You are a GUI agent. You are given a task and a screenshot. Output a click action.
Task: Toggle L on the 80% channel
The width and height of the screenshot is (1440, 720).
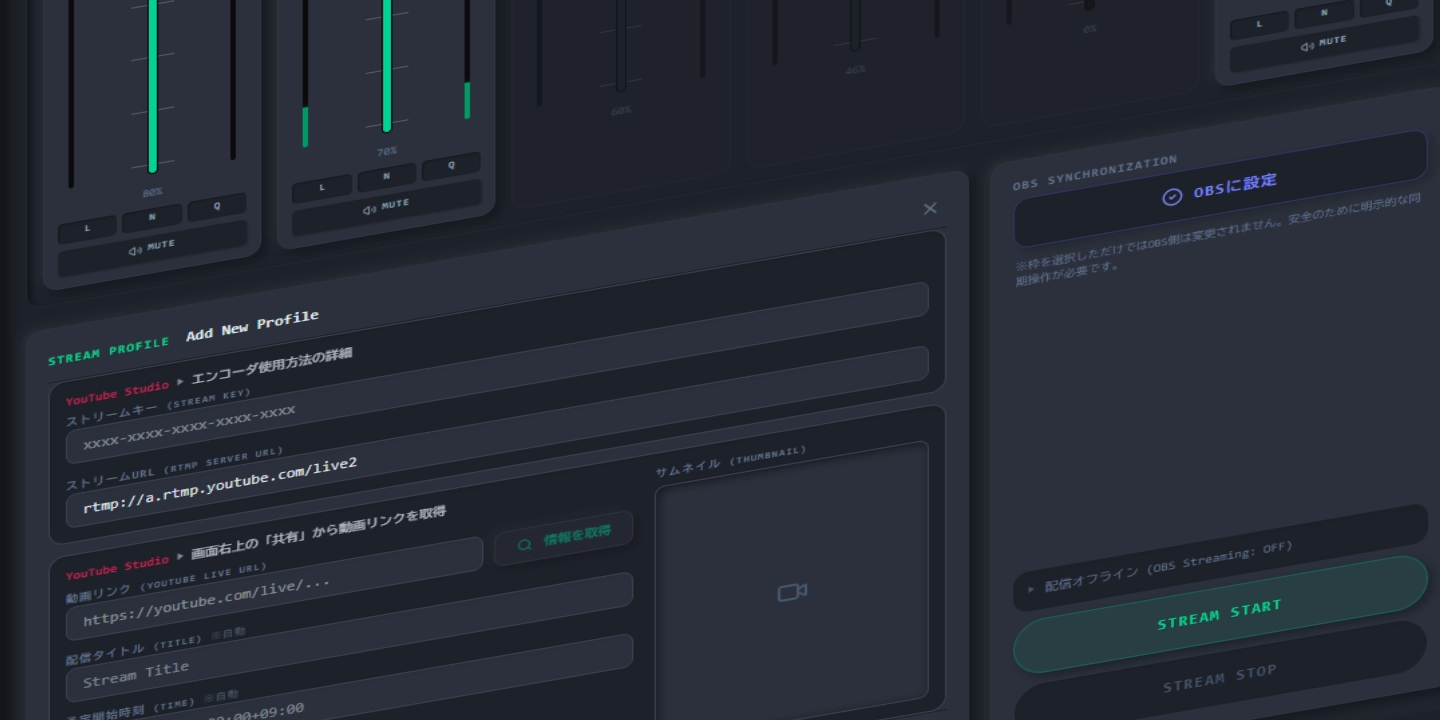(x=87, y=229)
